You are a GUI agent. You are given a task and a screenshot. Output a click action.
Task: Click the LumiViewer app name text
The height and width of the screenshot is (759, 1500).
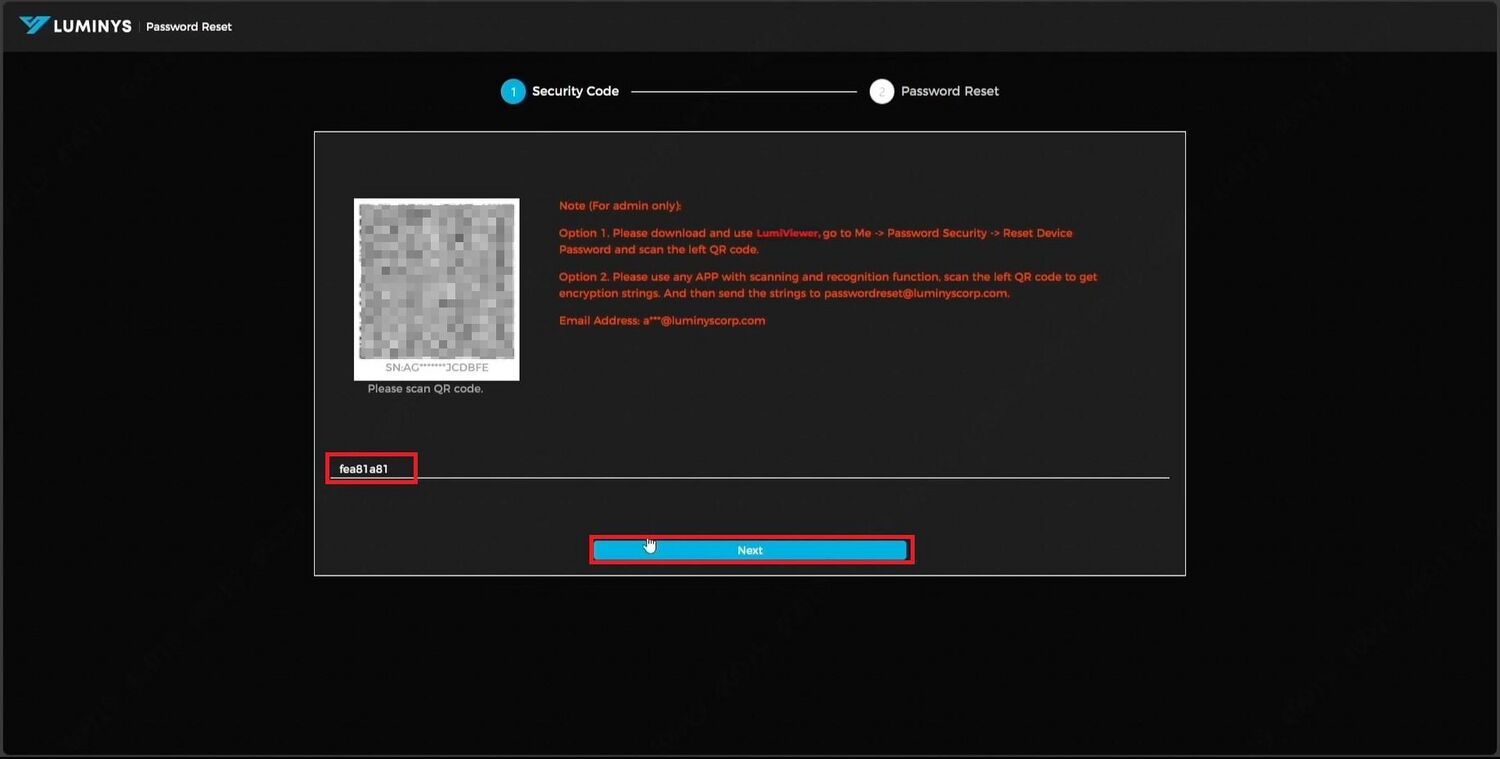(787, 233)
